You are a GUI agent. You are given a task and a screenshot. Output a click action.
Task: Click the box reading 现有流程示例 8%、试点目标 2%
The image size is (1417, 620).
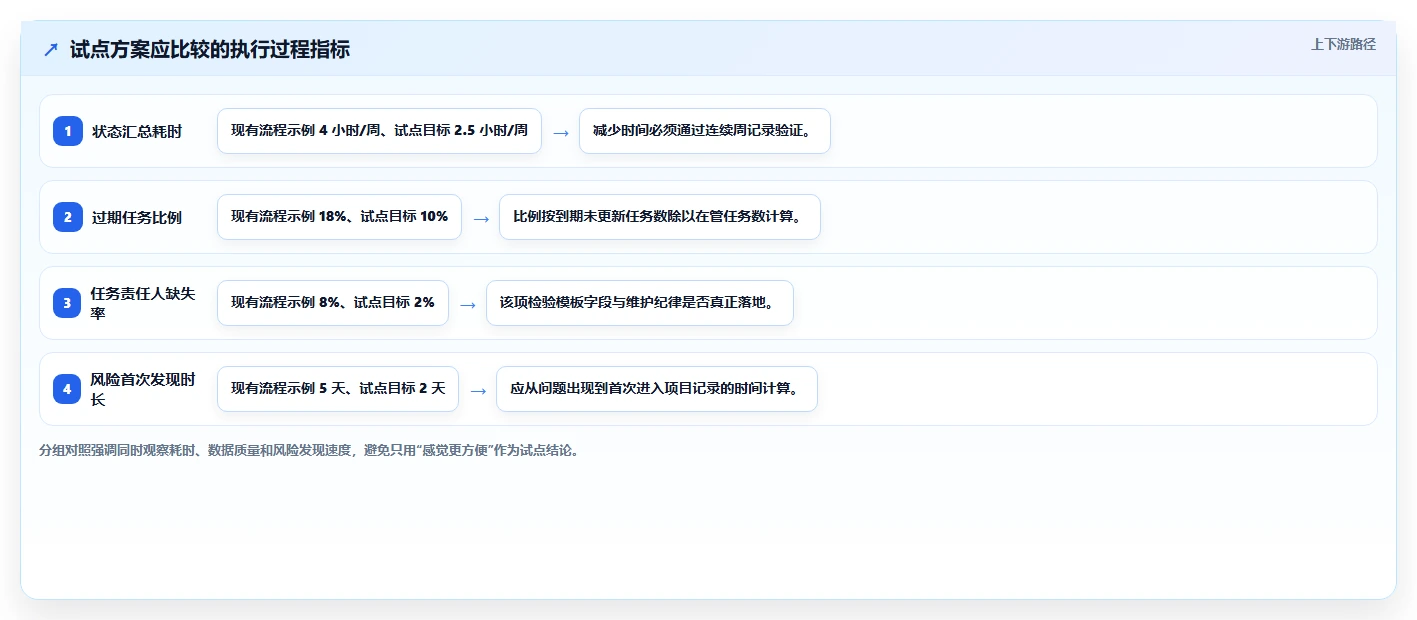pos(333,303)
